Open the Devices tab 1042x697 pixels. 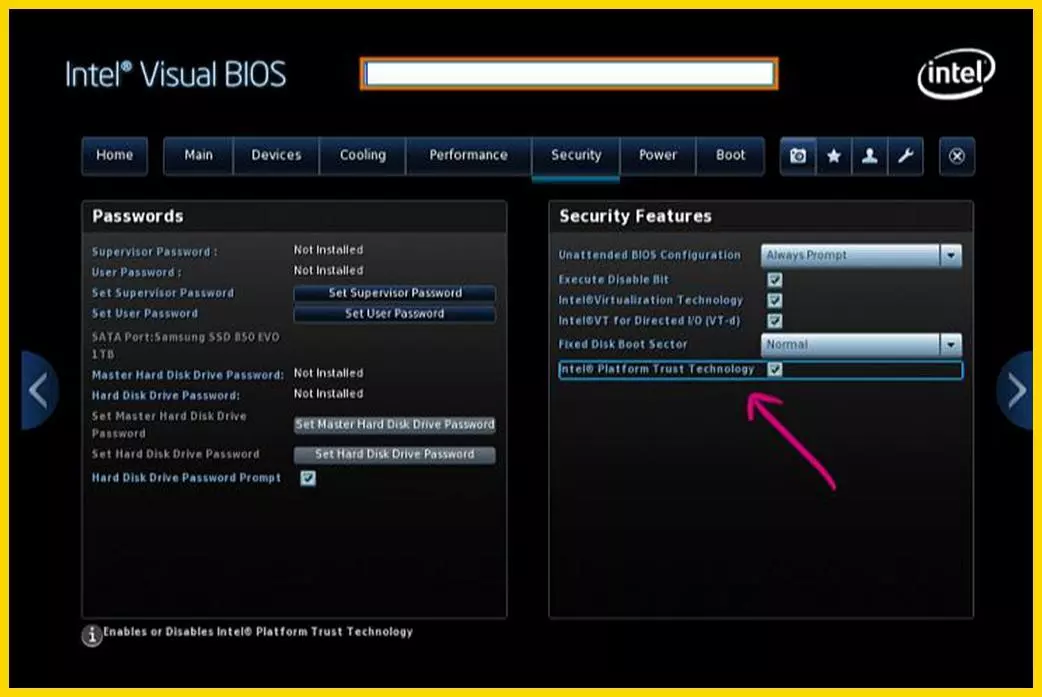(276, 155)
